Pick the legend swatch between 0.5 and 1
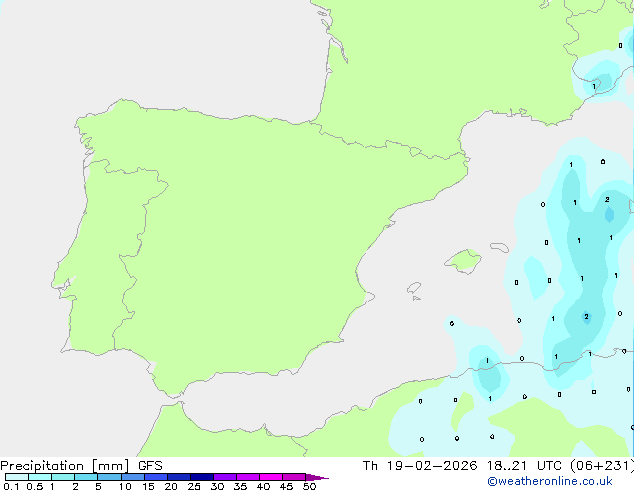 click(40, 477)
